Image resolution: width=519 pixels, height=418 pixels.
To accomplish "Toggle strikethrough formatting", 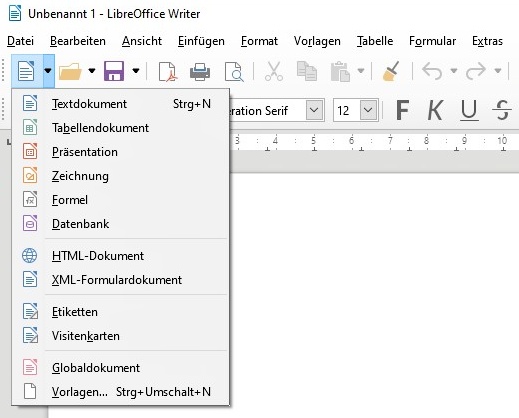I will point(502,110).
